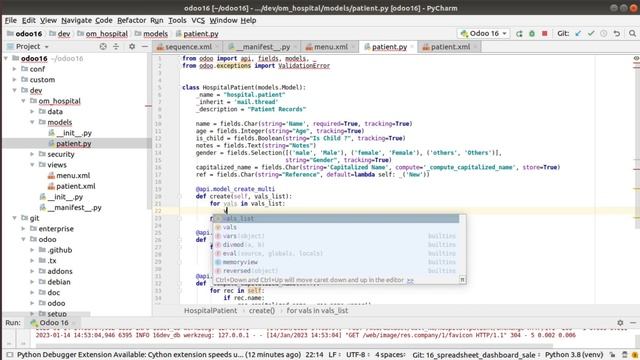Click om_hospital in the breadcrumb bar
The height and width of the screenshot is (360, 640).
[107, 33]
